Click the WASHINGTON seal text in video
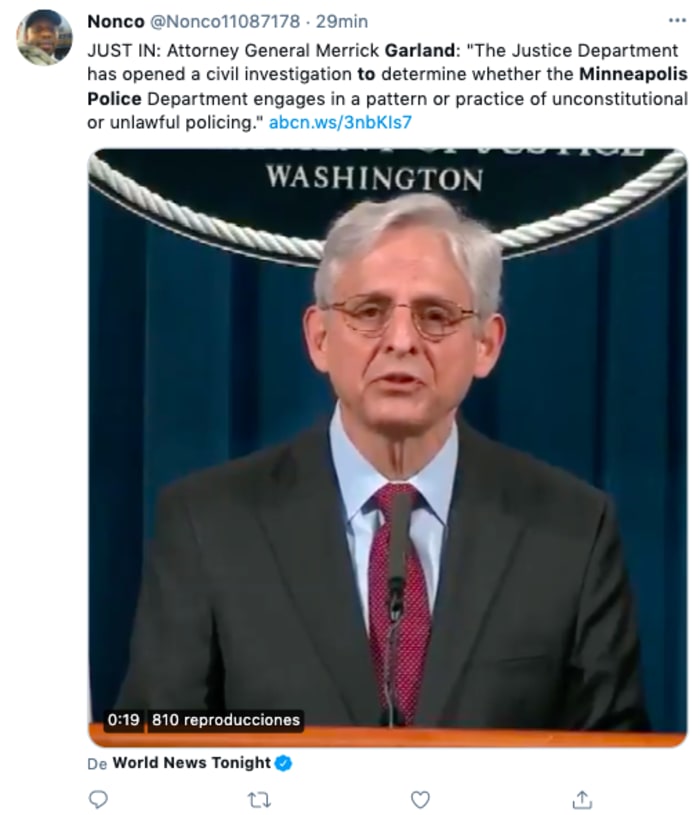The image size is (700, 815). point(375,178)
